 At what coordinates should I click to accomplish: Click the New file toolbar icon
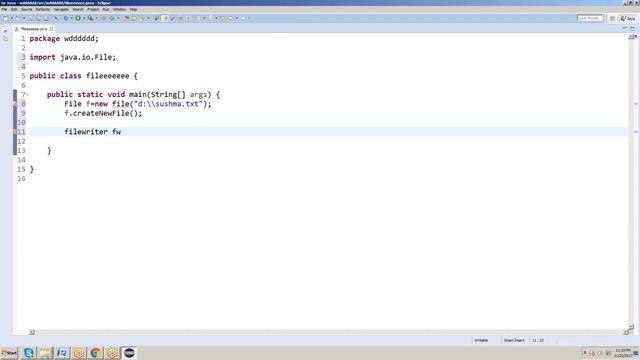click(6, 18)
